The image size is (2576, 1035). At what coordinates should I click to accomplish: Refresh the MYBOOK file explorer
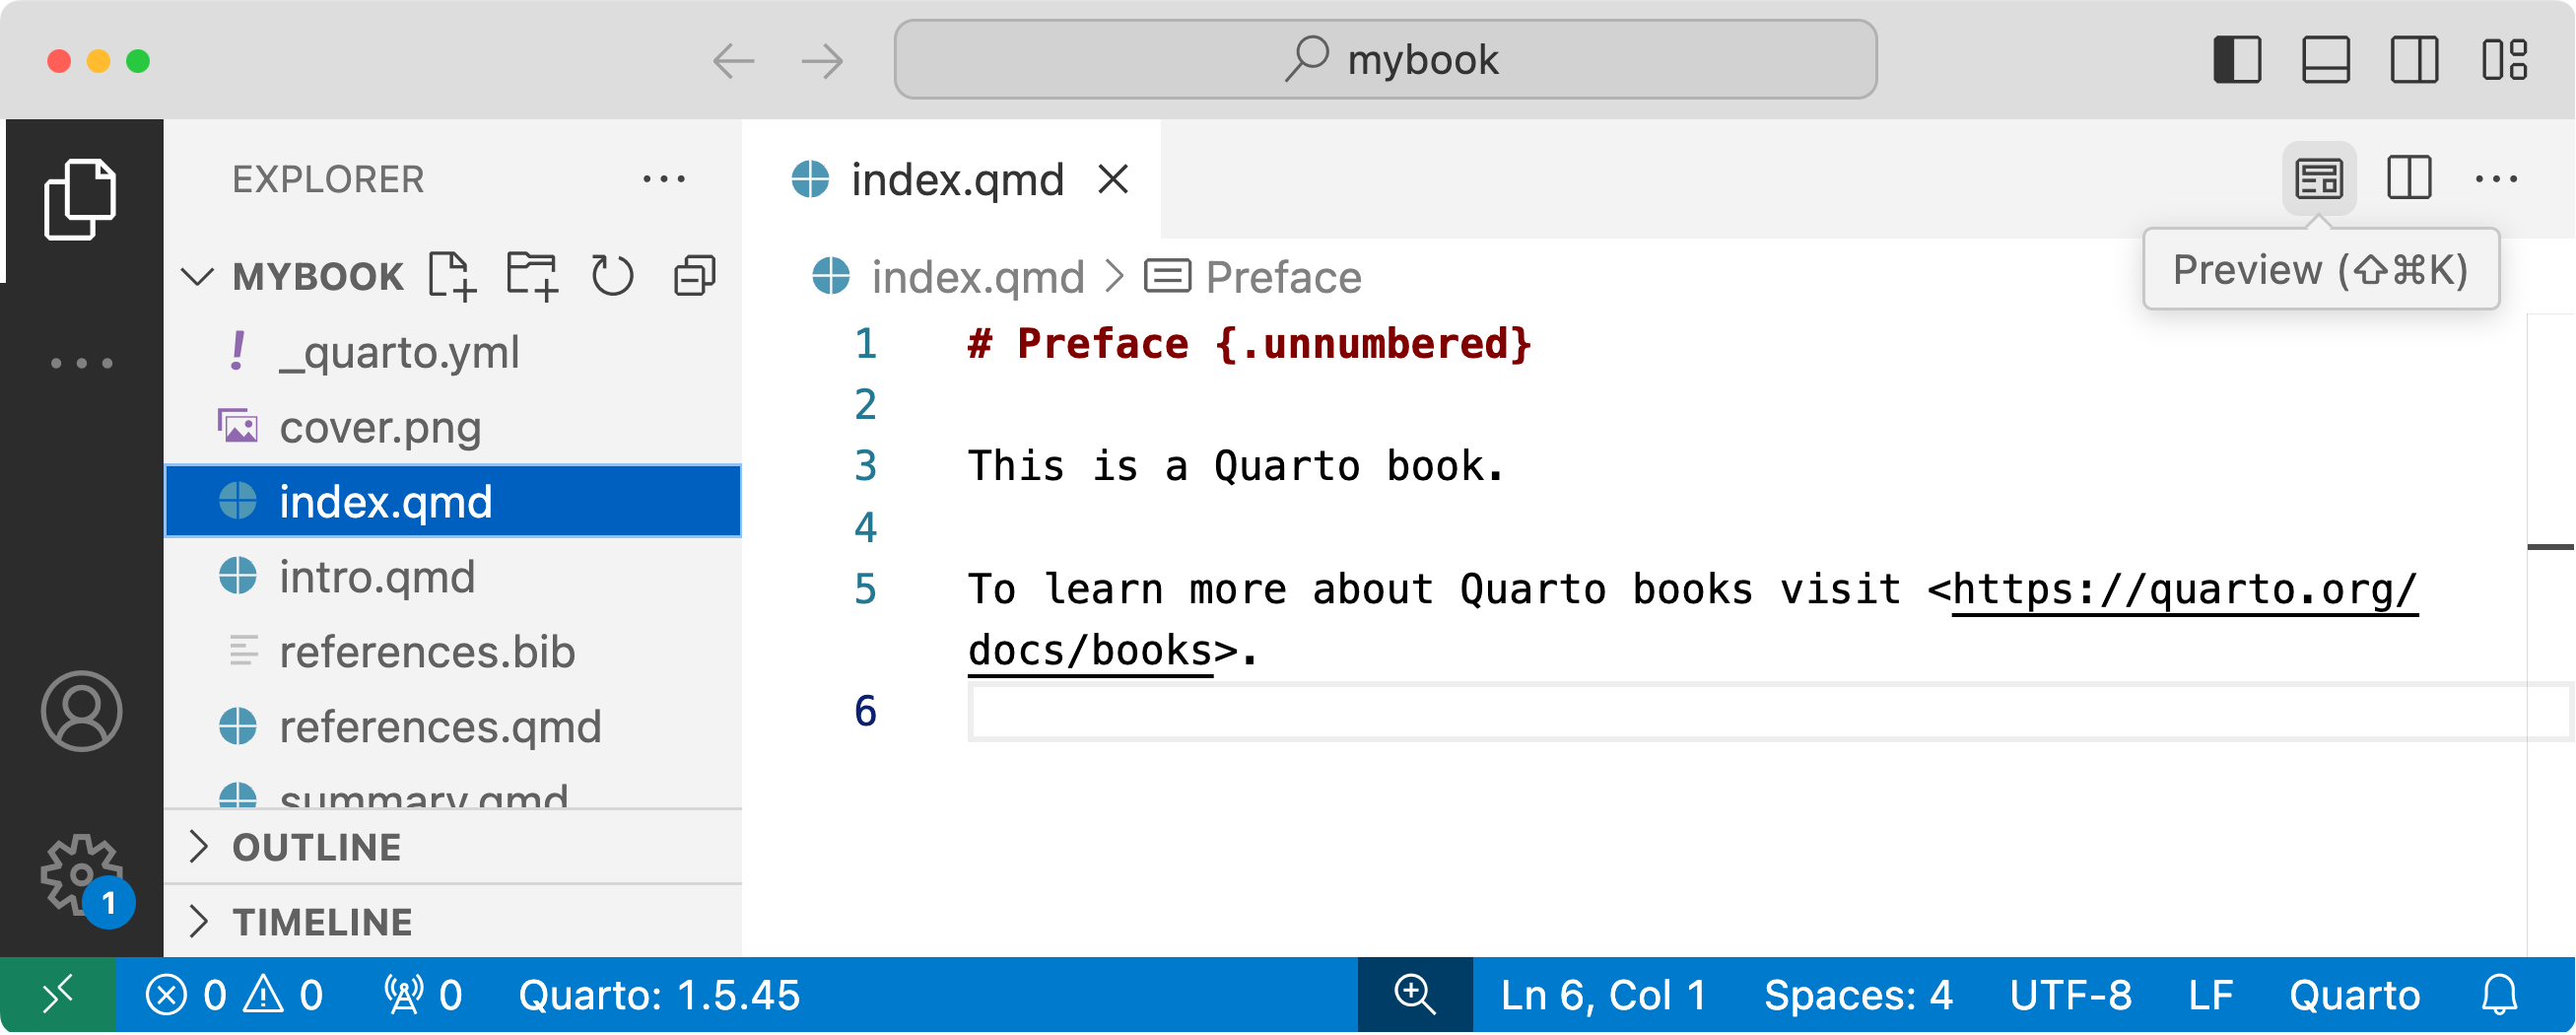(x=613, y=276)
